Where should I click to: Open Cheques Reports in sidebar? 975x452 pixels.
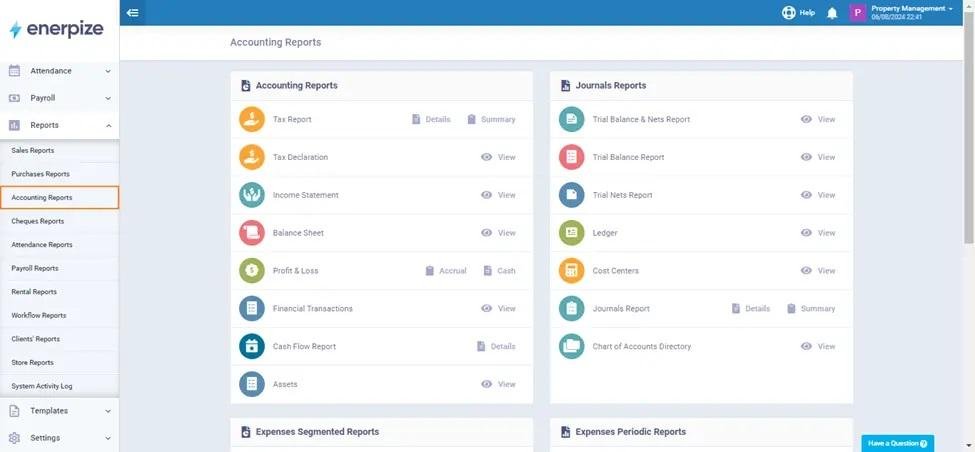tap(37, 221)
